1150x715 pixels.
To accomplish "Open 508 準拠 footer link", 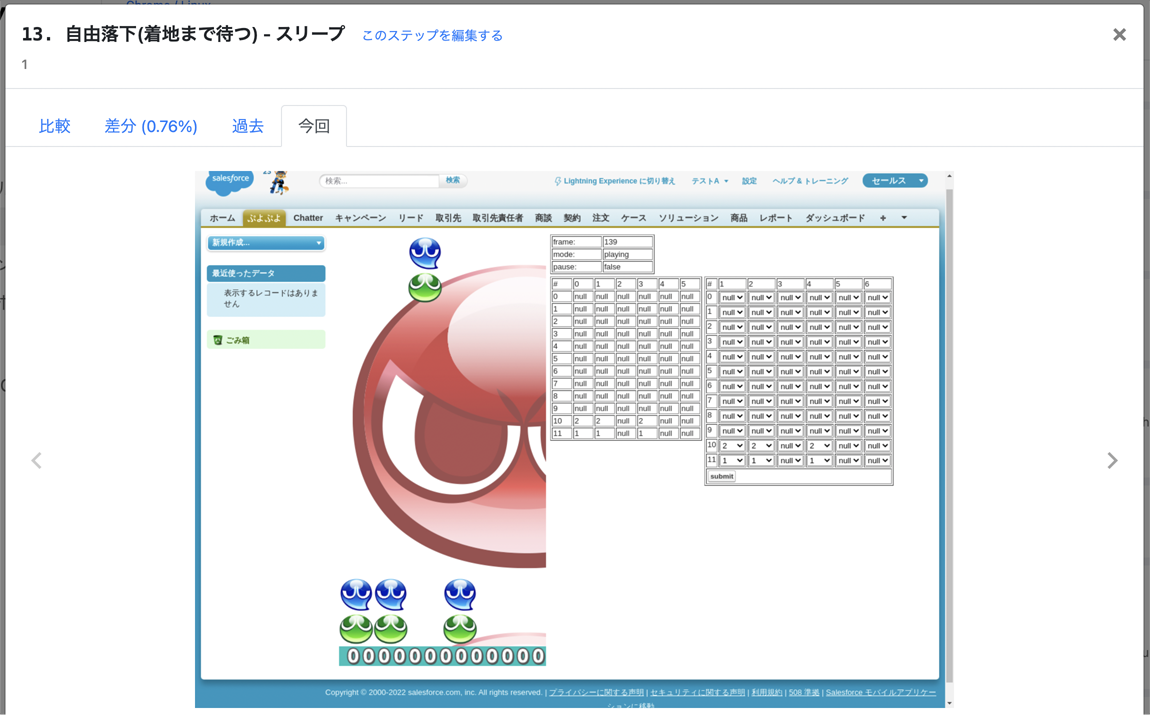I will 804,692.
